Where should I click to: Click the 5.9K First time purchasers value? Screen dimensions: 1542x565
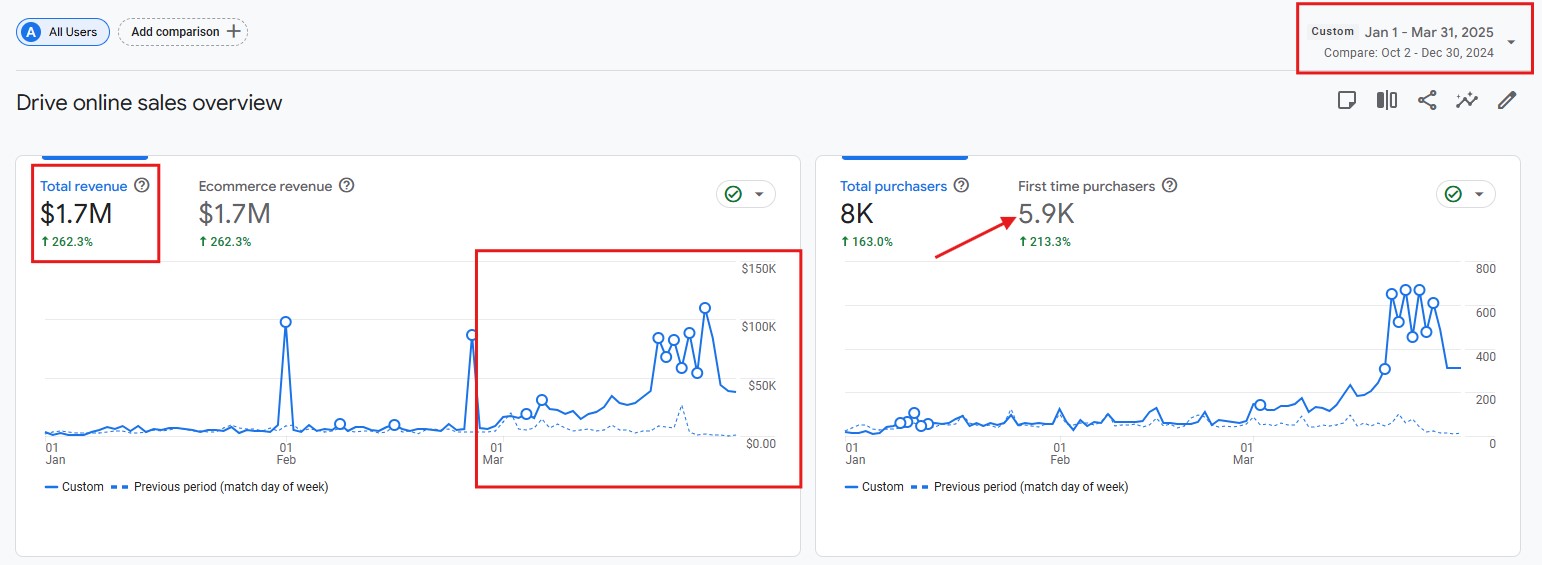pyautogui.click(x=1047, y=213)
